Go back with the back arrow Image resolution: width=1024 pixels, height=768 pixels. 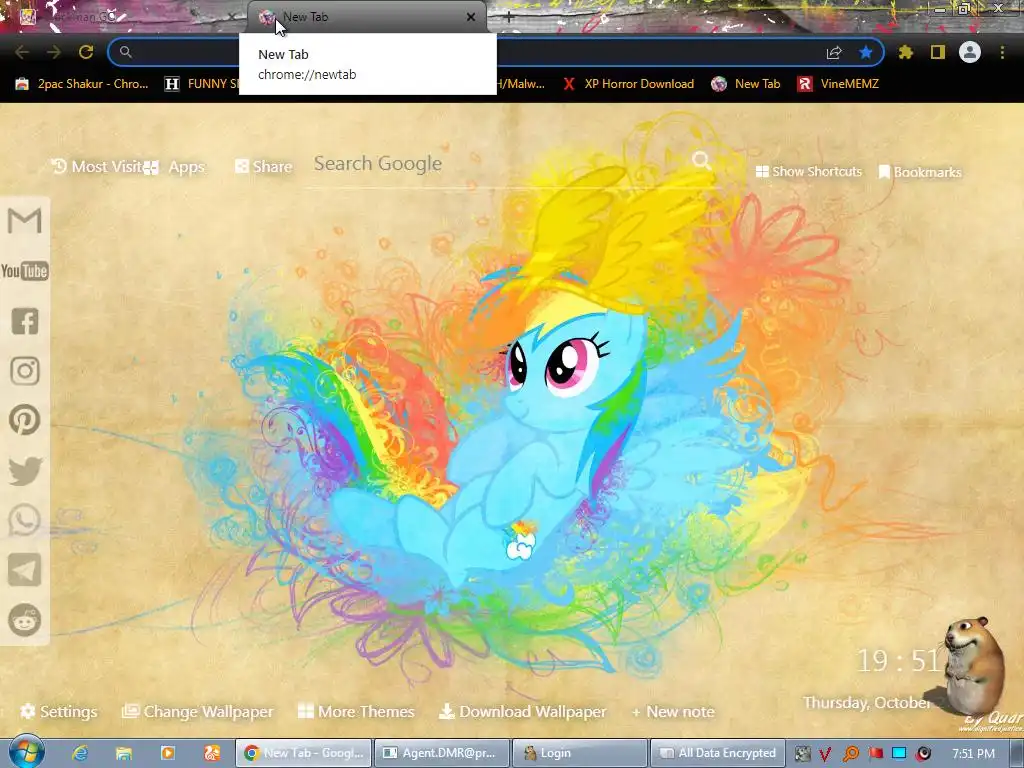tap(22, 52)
